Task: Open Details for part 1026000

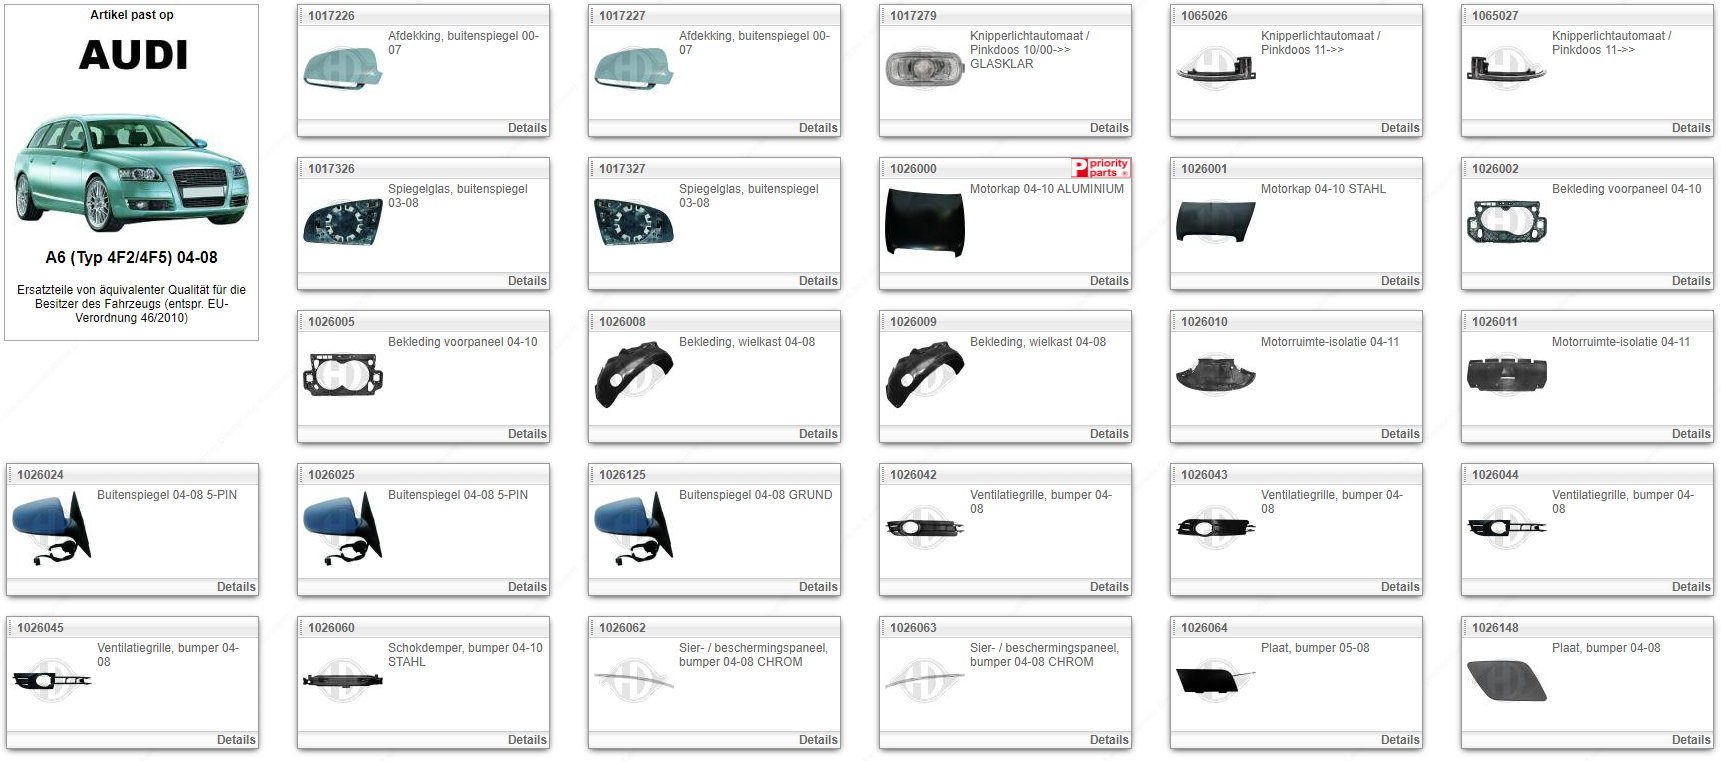Action: point(1109,281)
